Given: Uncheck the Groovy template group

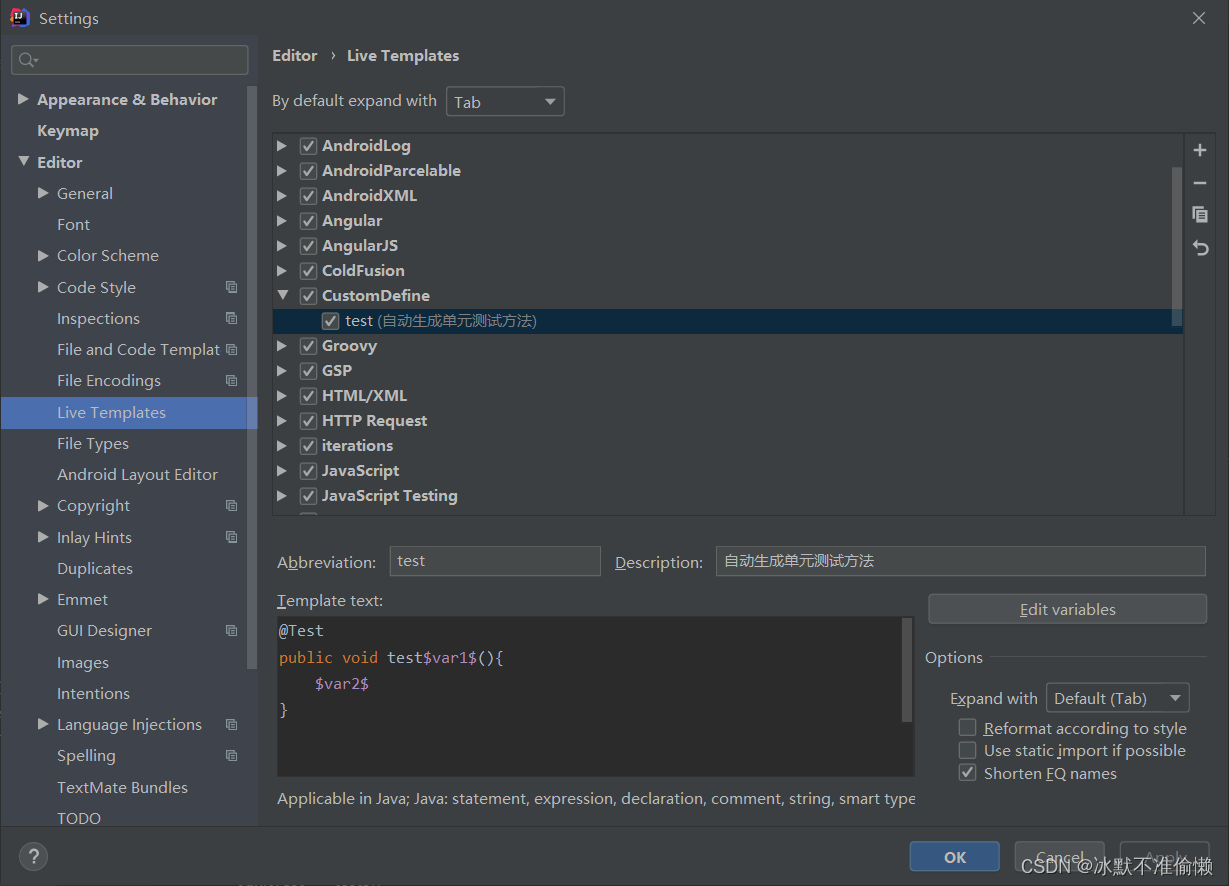Looking at the screenshot, I should (x=308, y=346).
